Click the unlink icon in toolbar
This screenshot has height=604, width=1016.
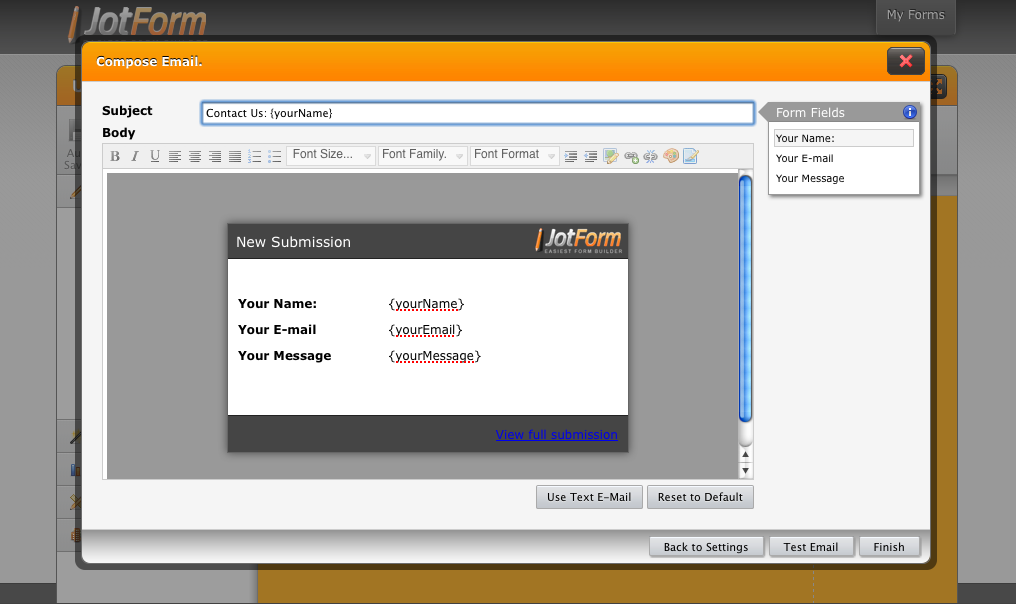pos(651,156)
